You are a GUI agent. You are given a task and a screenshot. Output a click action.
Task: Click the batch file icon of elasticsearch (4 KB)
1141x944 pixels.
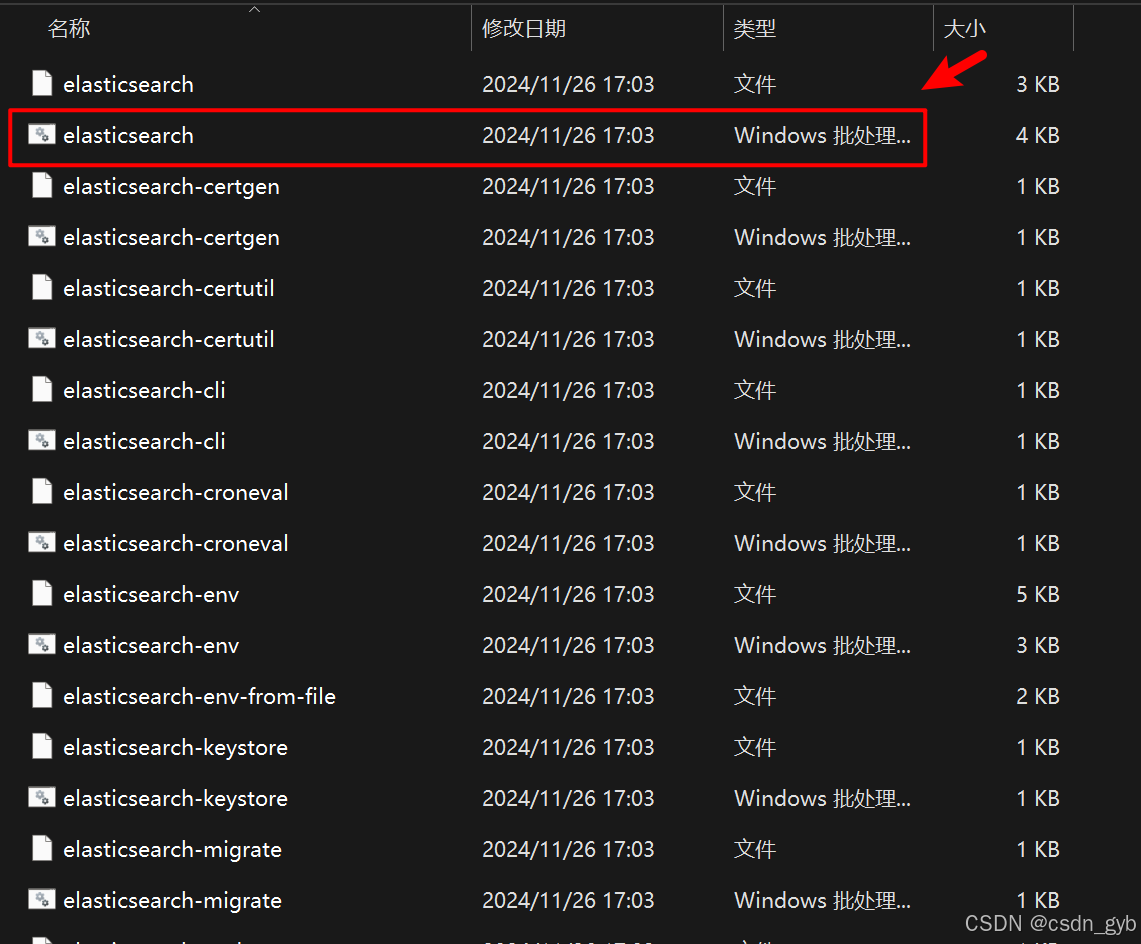(42, 135)
